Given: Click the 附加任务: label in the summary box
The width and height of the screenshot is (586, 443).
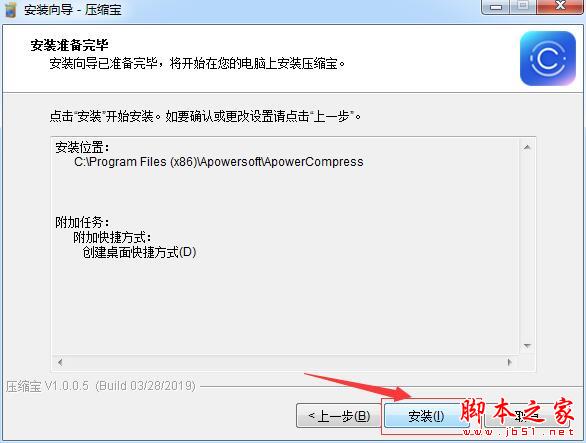Looking at the screenshot, I should 82,222.
